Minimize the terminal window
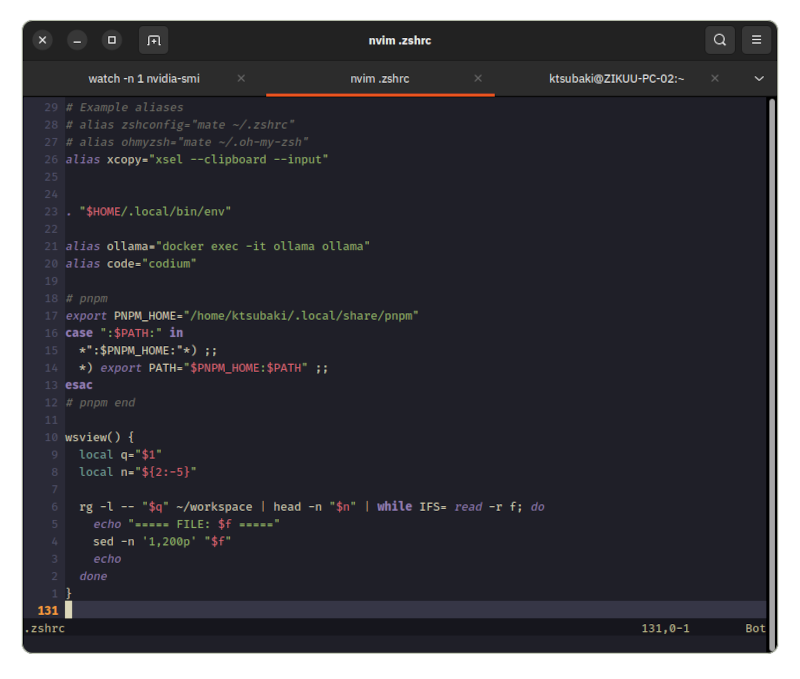800x679 pixels. point(77,41)
